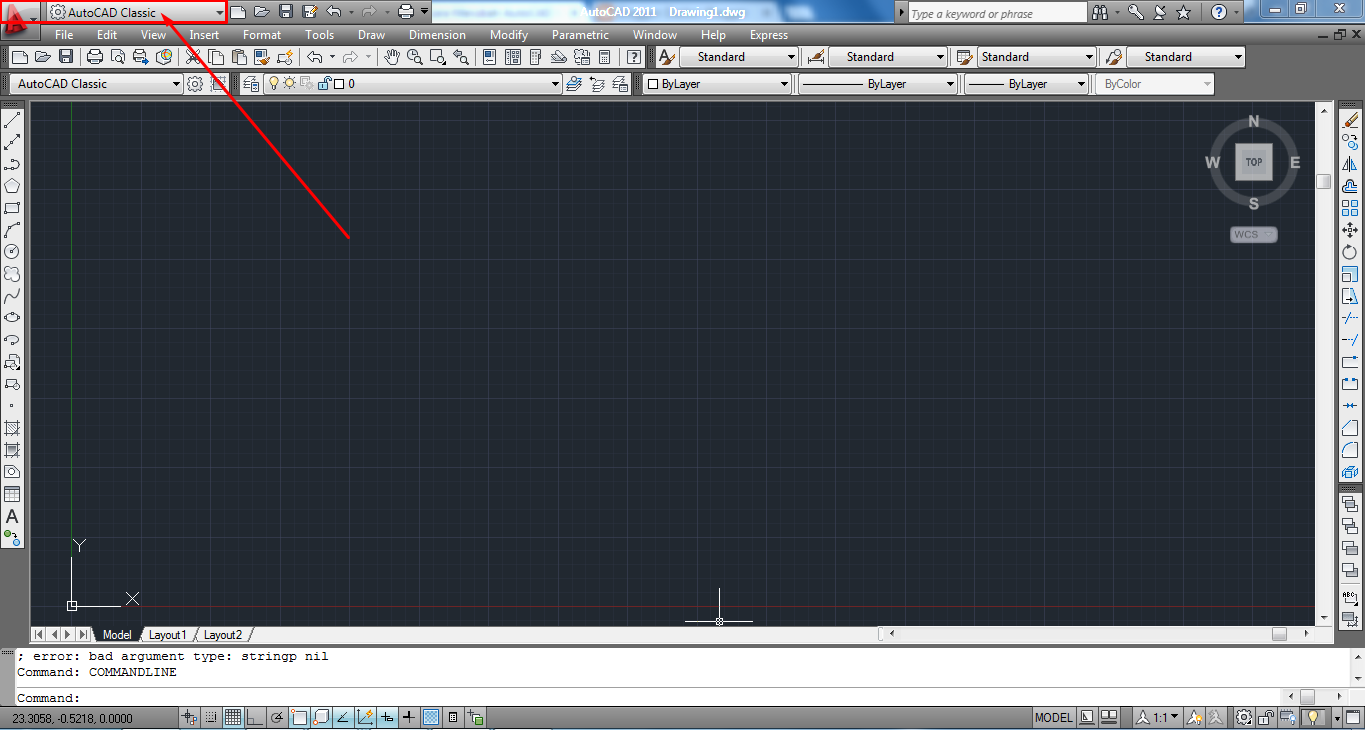This screenshot has width=1365, height=730.
Task: Select the Array modify tool
Action: [x=1350, y=208]
